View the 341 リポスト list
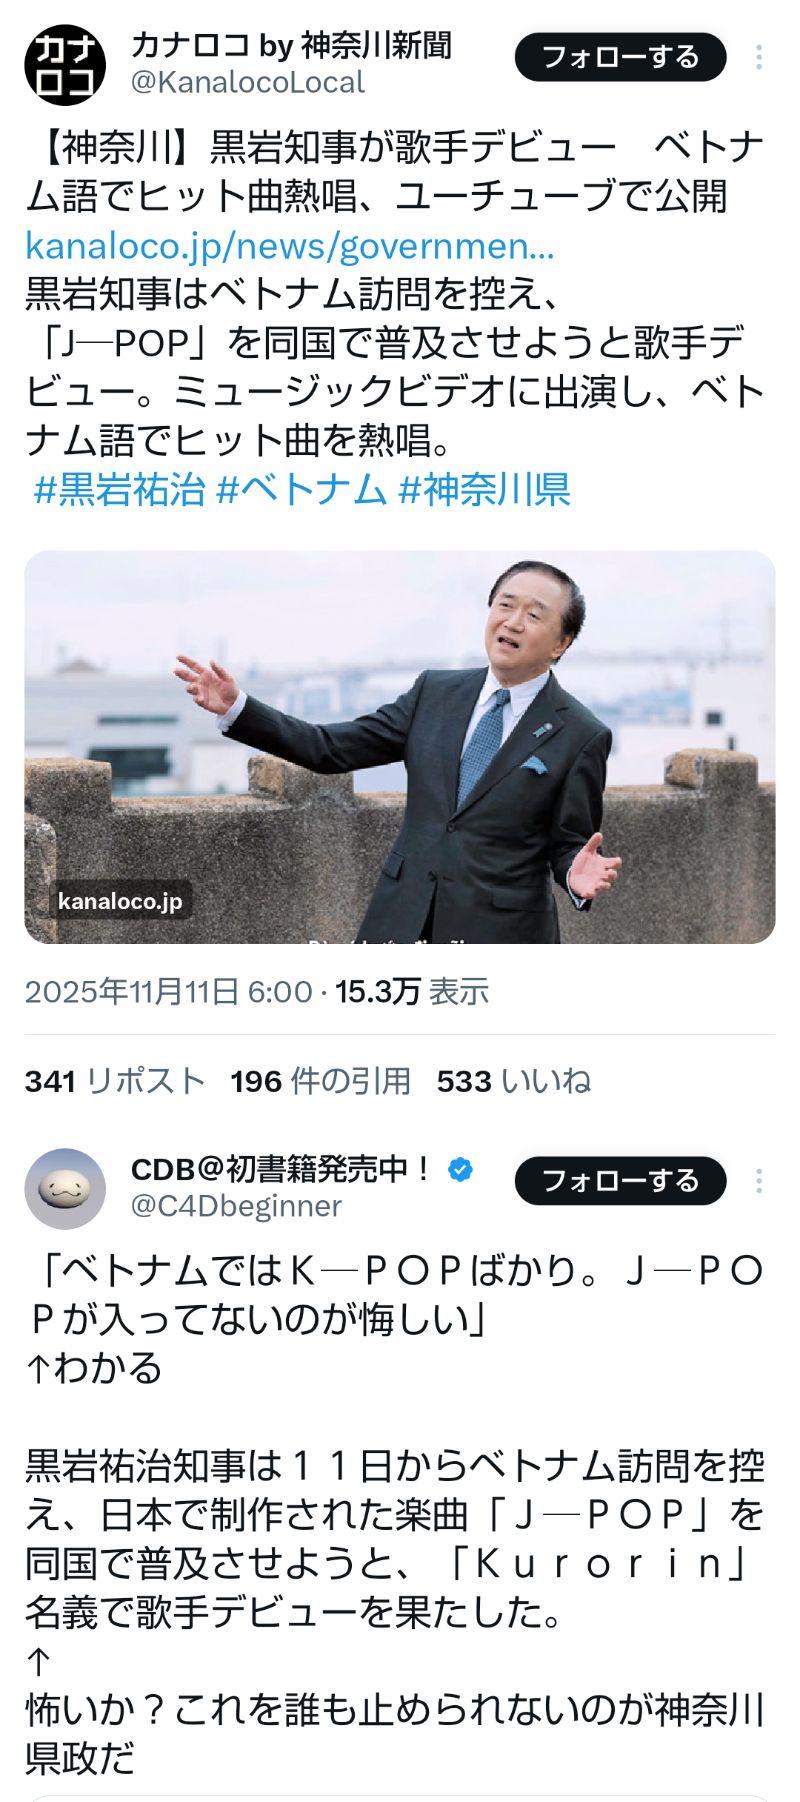This screenshot has height=1802, width=800. 115,1081
